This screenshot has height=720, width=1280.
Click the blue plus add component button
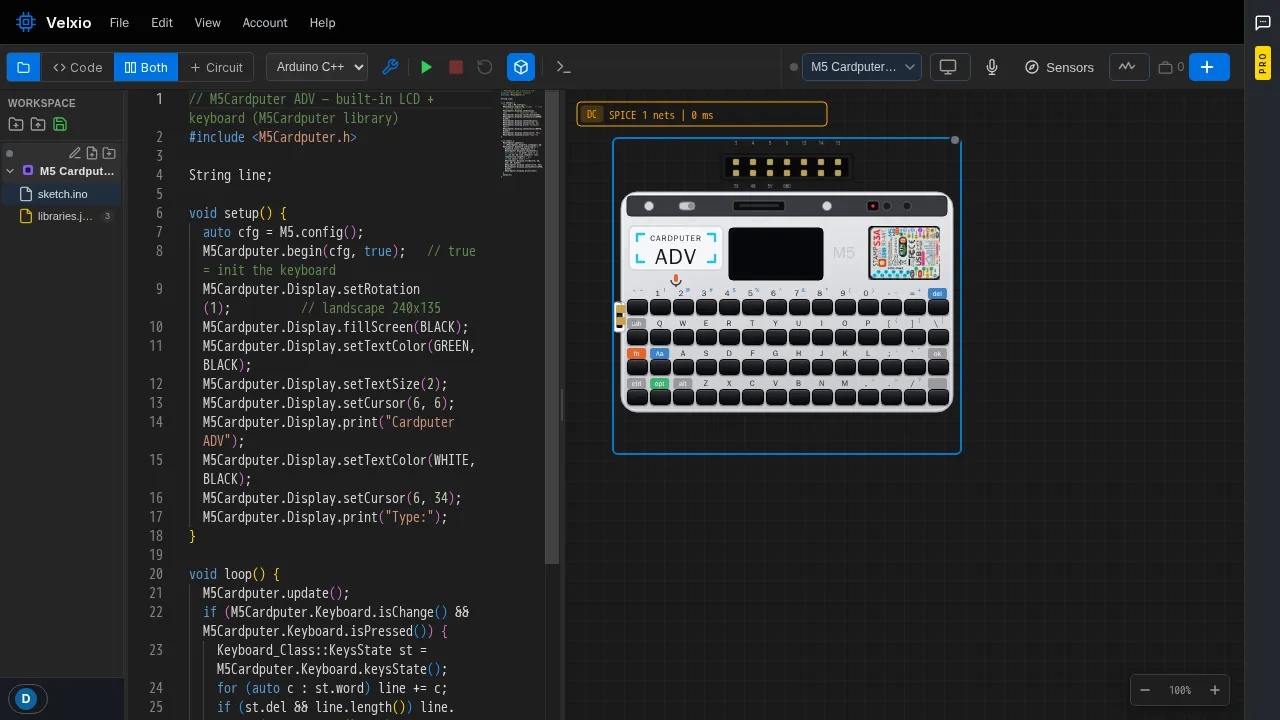pyautogui.click(x=1208, y=67)
